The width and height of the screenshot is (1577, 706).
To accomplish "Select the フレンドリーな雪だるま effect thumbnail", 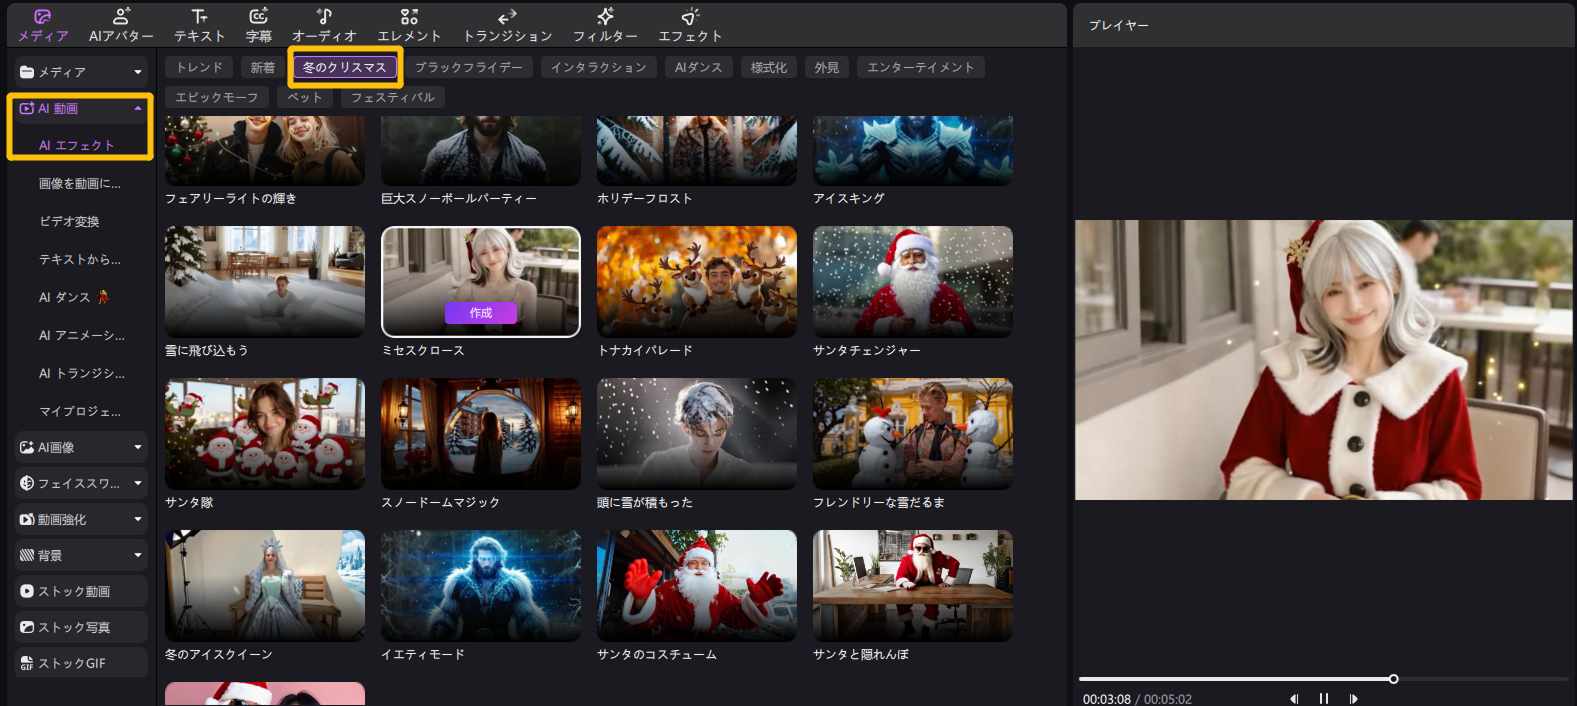I will pos(913,433).
